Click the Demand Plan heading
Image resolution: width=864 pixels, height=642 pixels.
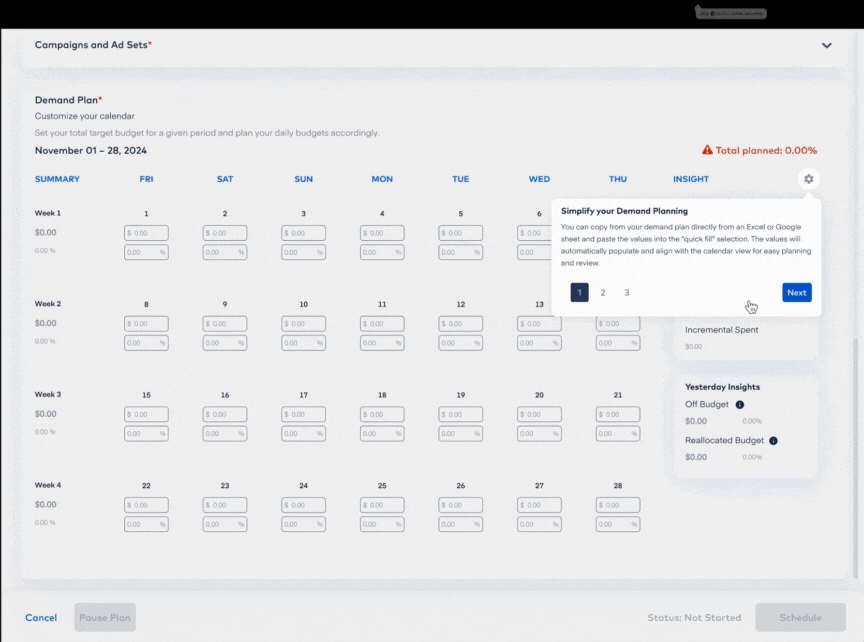pos(68,100)
